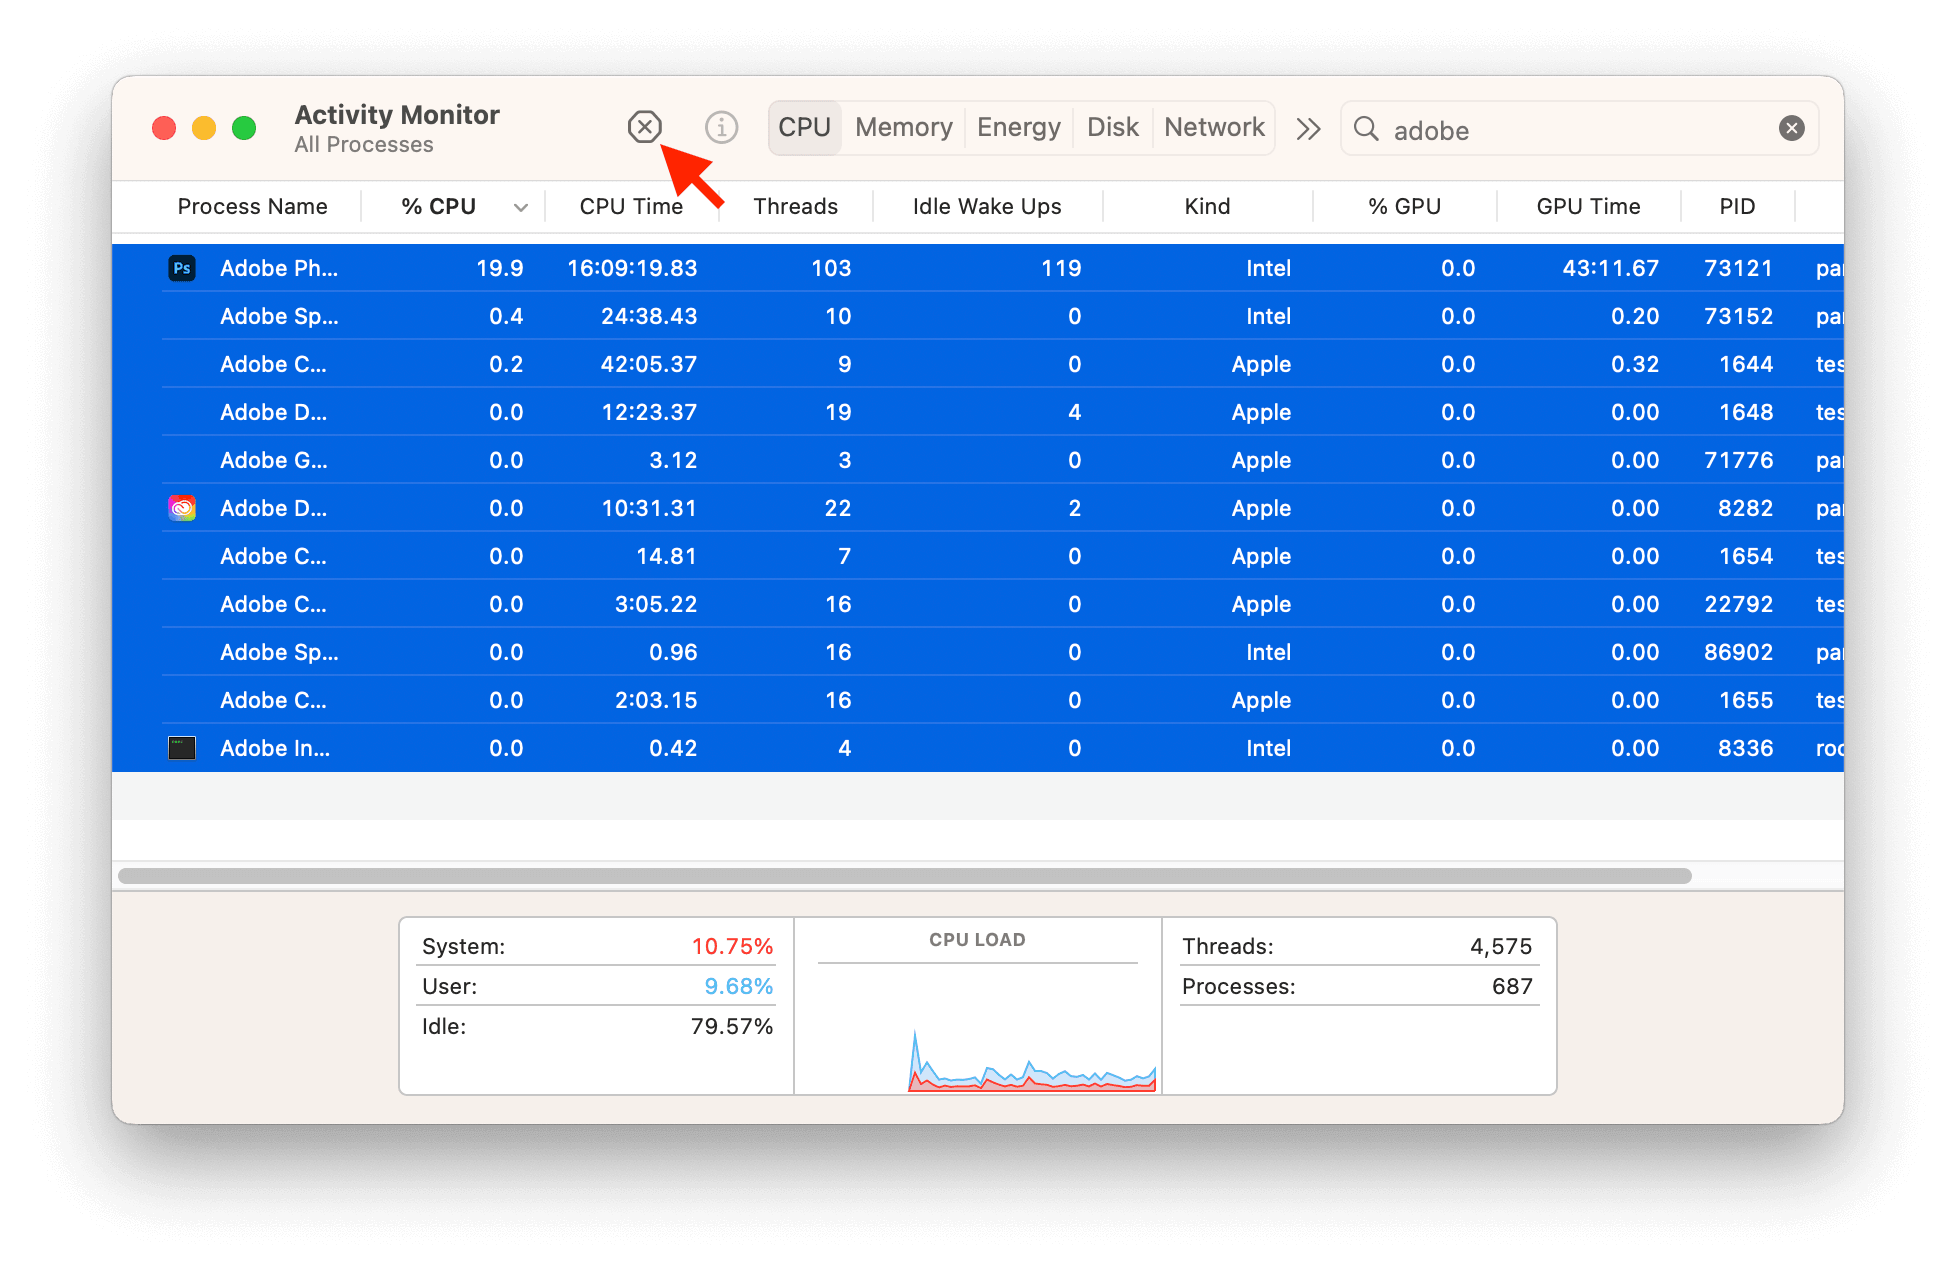Select the Adobe G... process row
The image size is (1956, 1272).
(x=978, y=460)
